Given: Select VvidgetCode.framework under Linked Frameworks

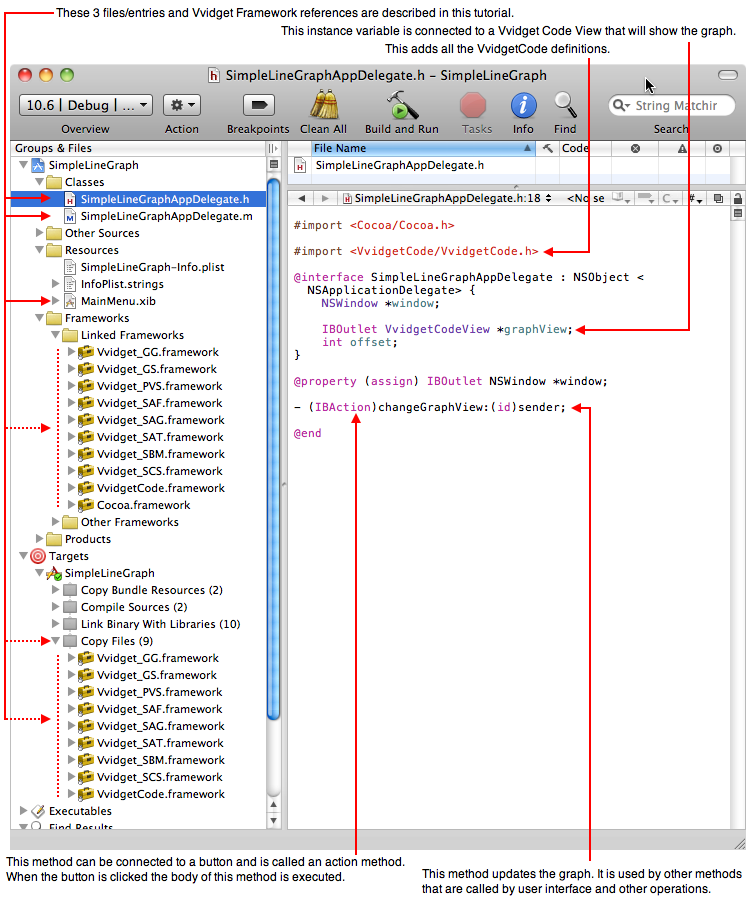Looking at the screenshot, I should pos(161,488).
